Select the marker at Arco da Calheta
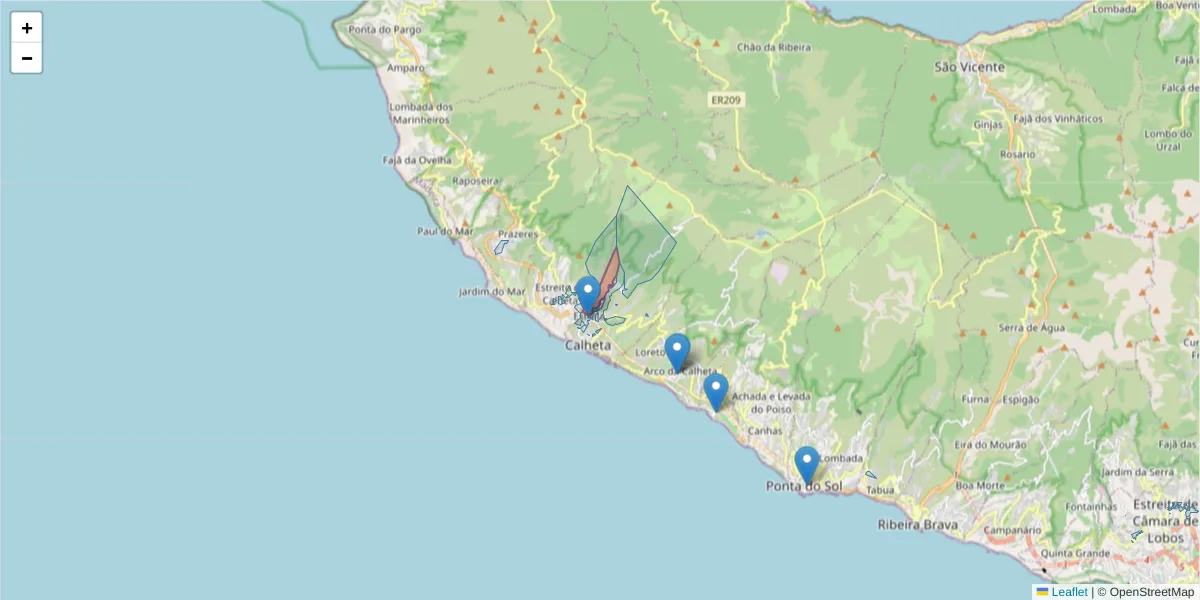This screenshot has height=600, width=1200. point(678,348)
